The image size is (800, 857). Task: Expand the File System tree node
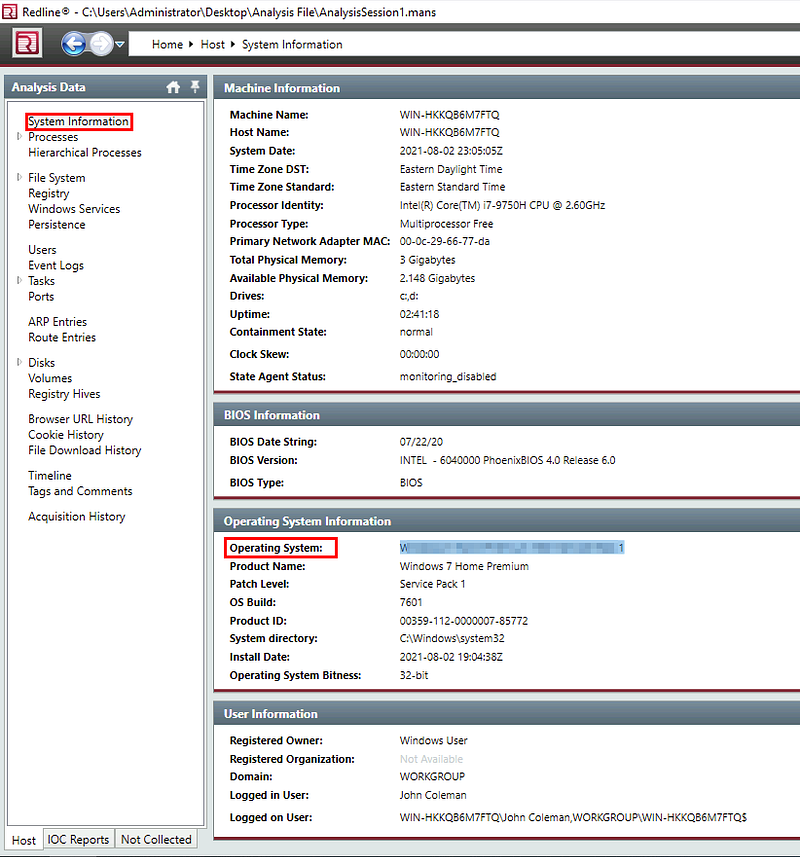[19, 177]
